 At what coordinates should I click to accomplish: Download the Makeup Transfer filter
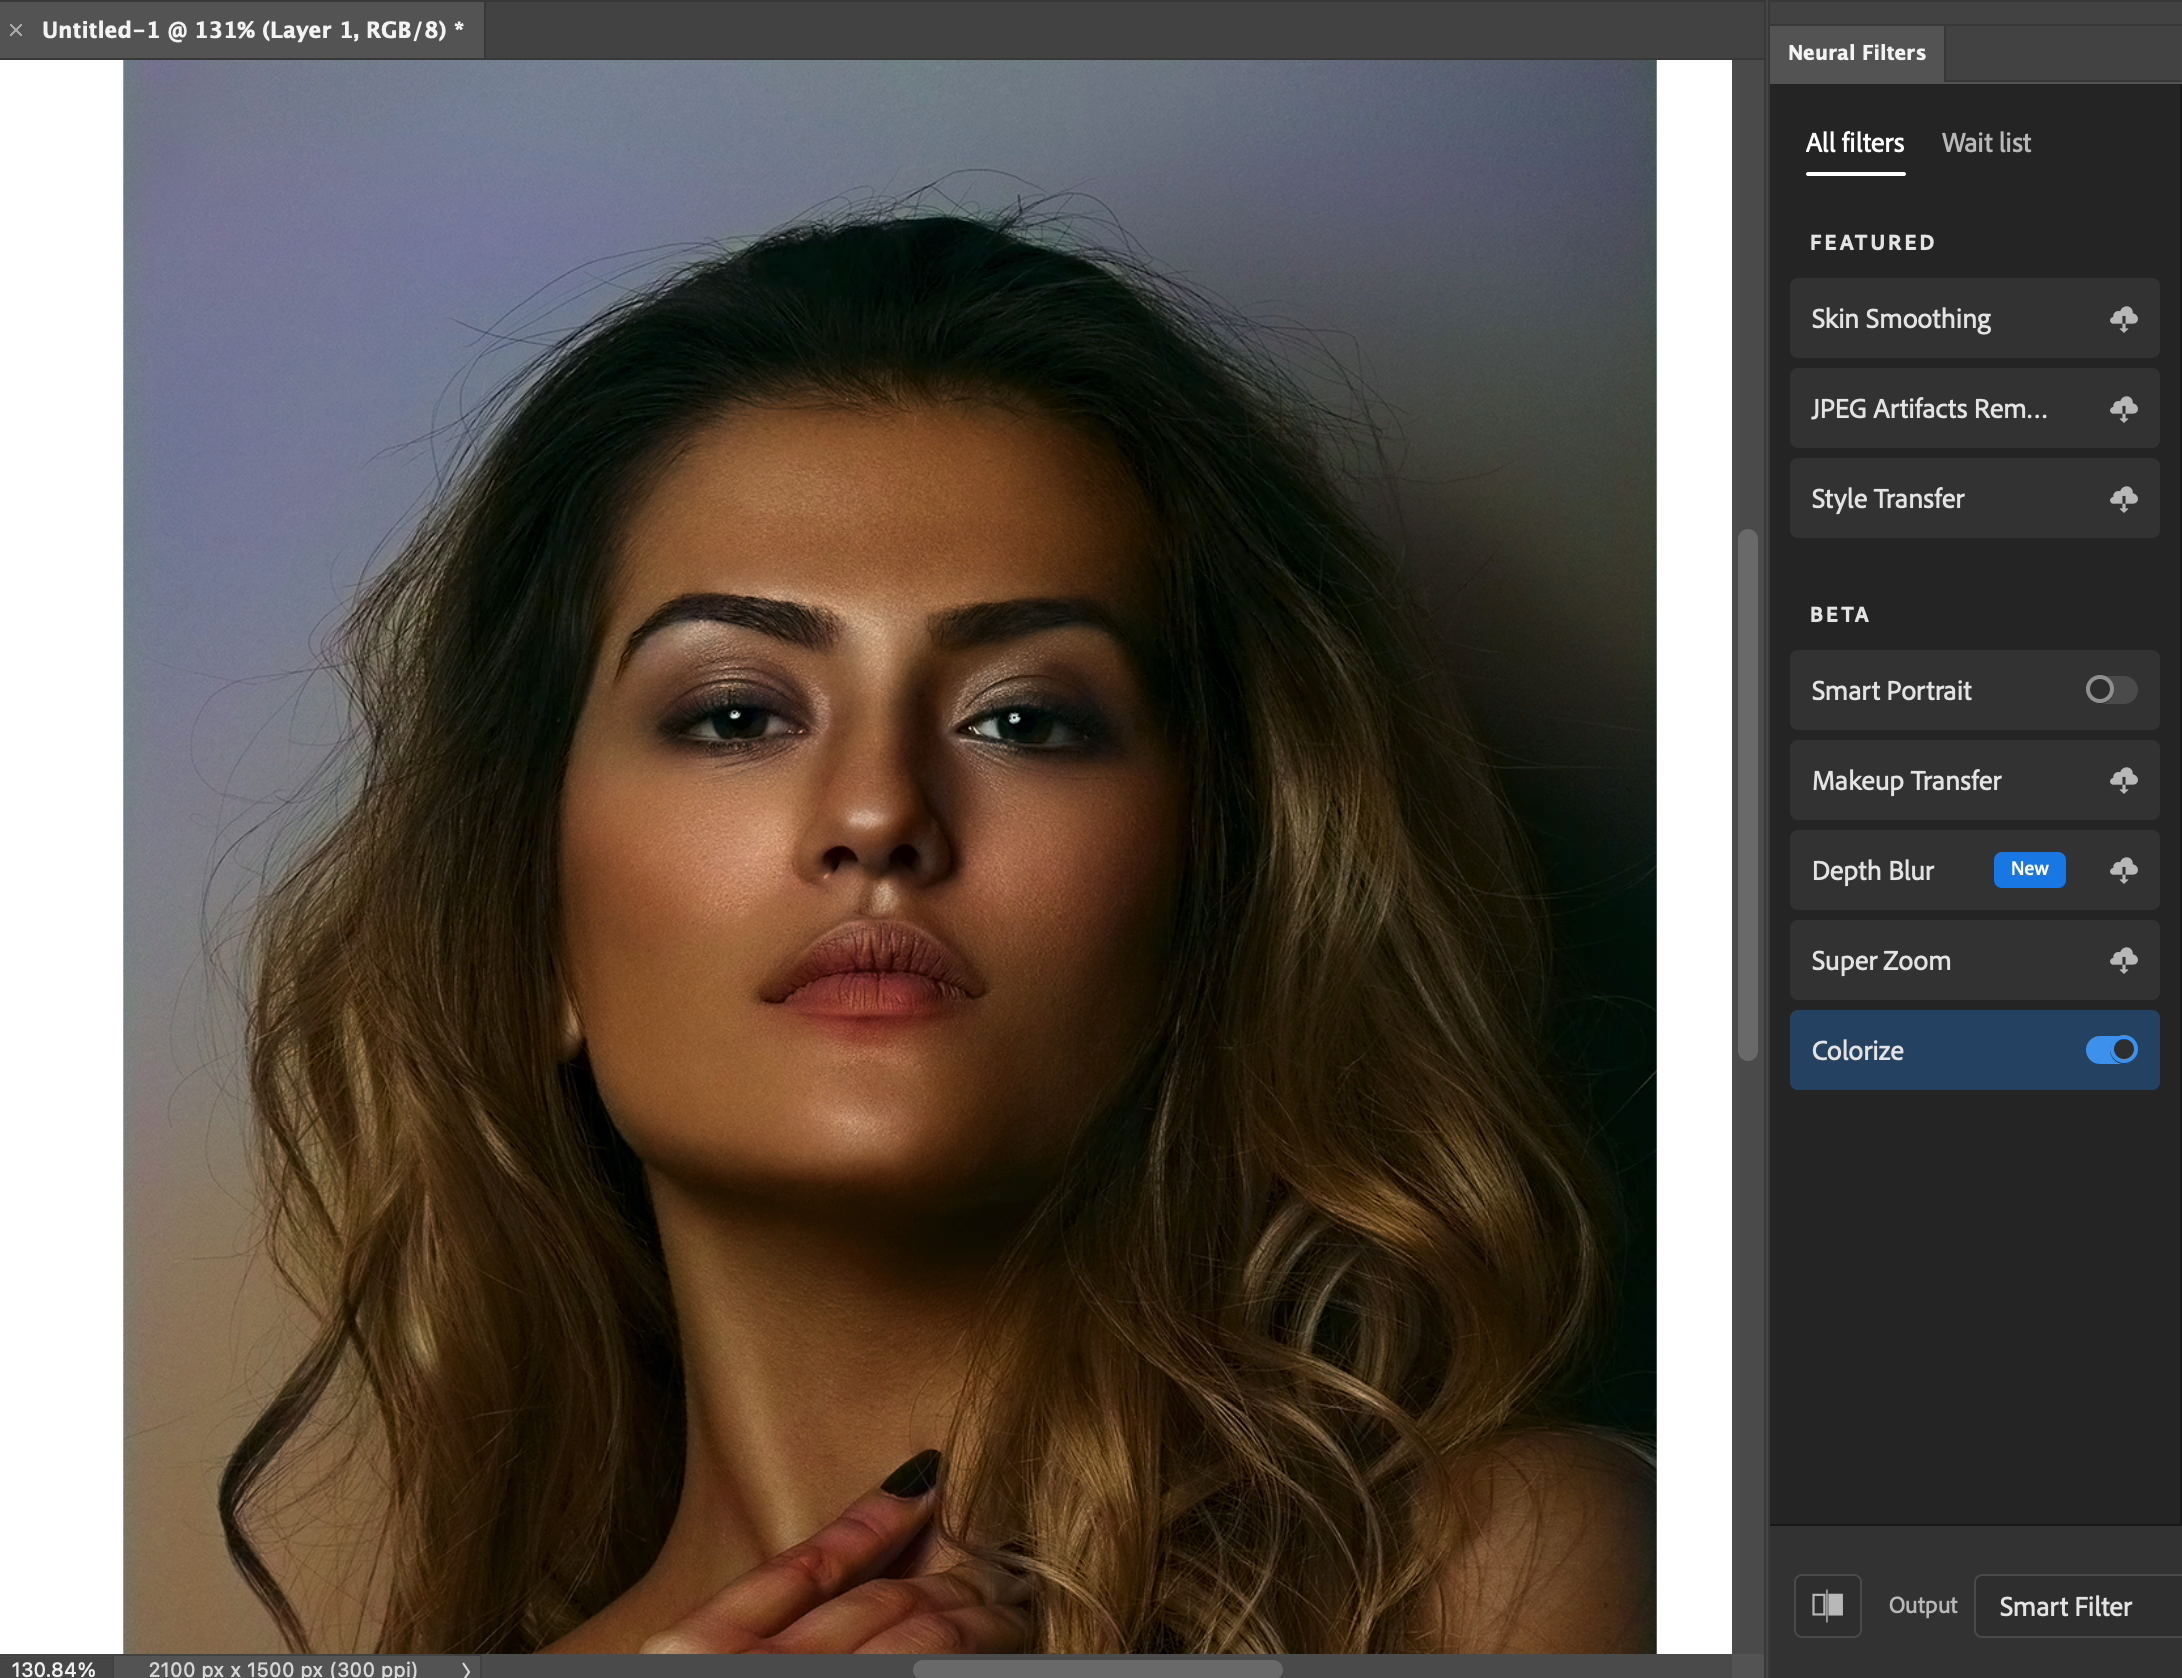click(2124, 781)
